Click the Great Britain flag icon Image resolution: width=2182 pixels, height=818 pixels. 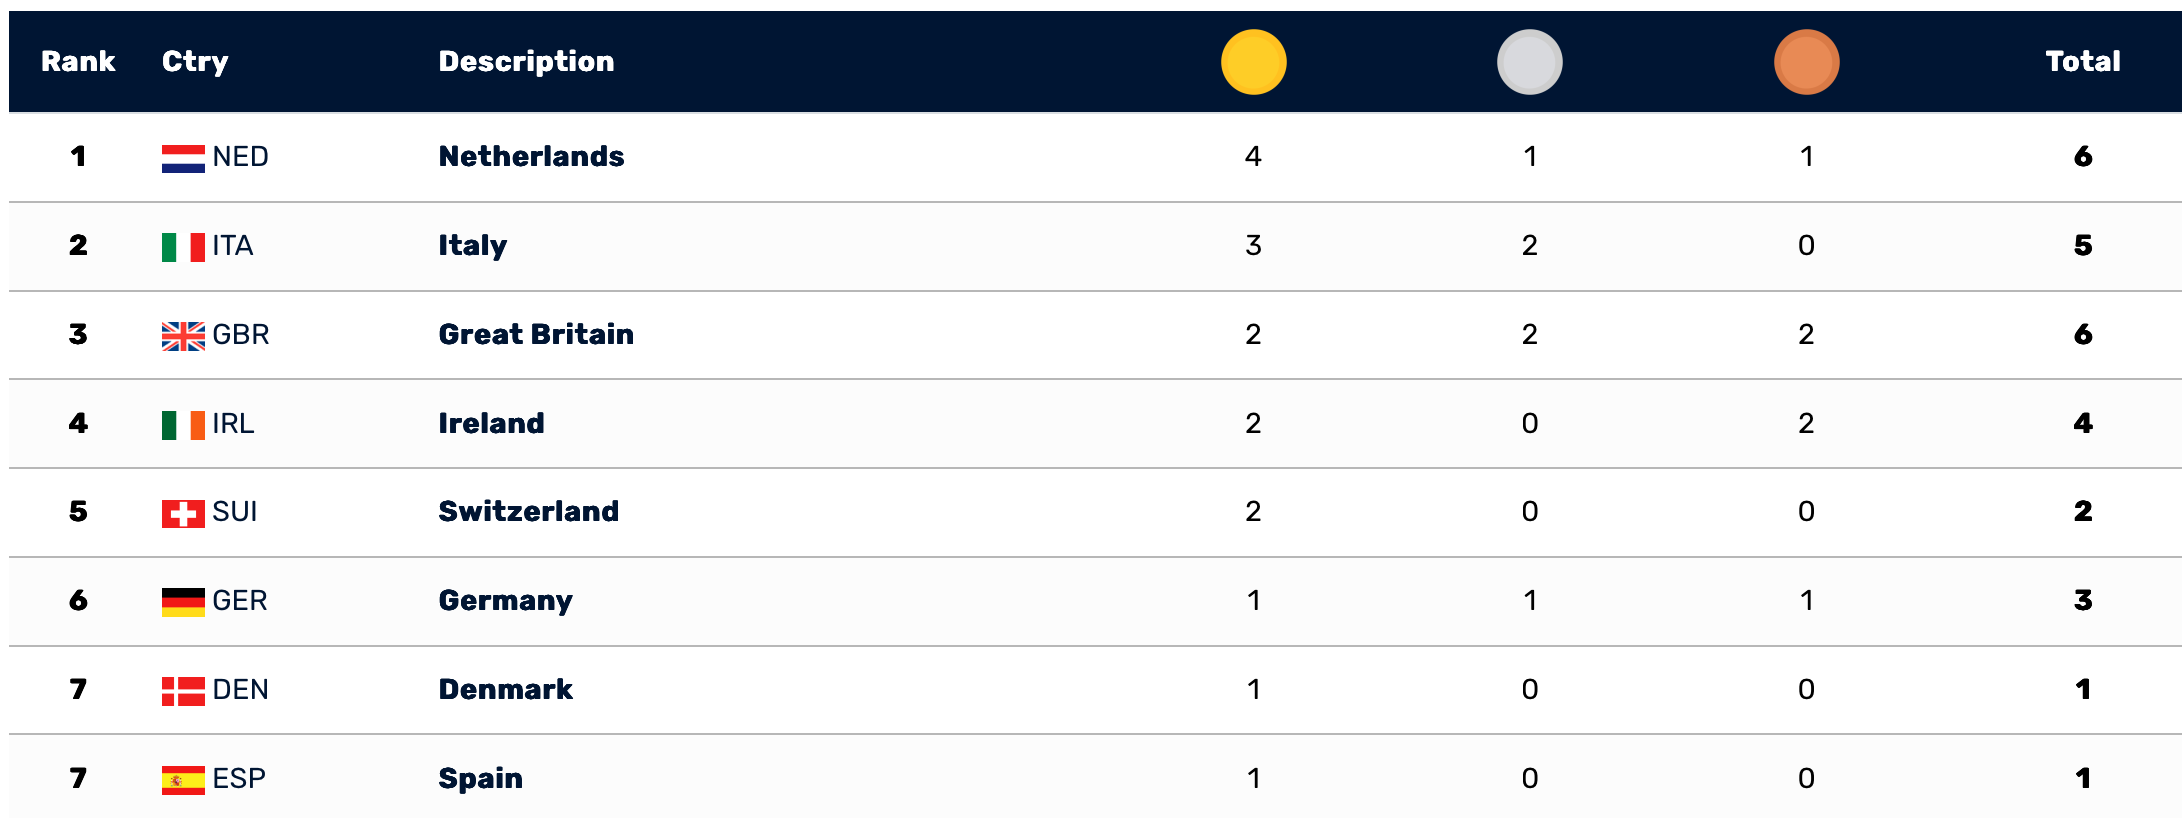coord(183,336)
